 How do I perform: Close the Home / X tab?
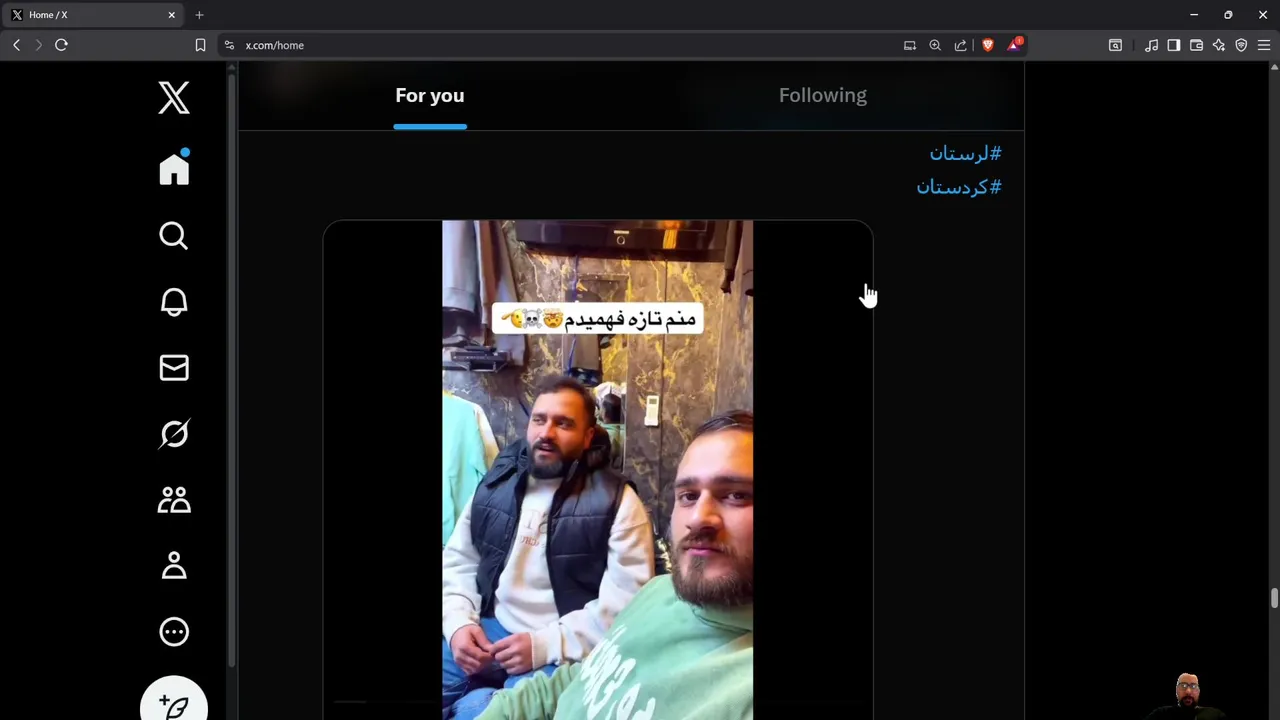pos(171,15)
